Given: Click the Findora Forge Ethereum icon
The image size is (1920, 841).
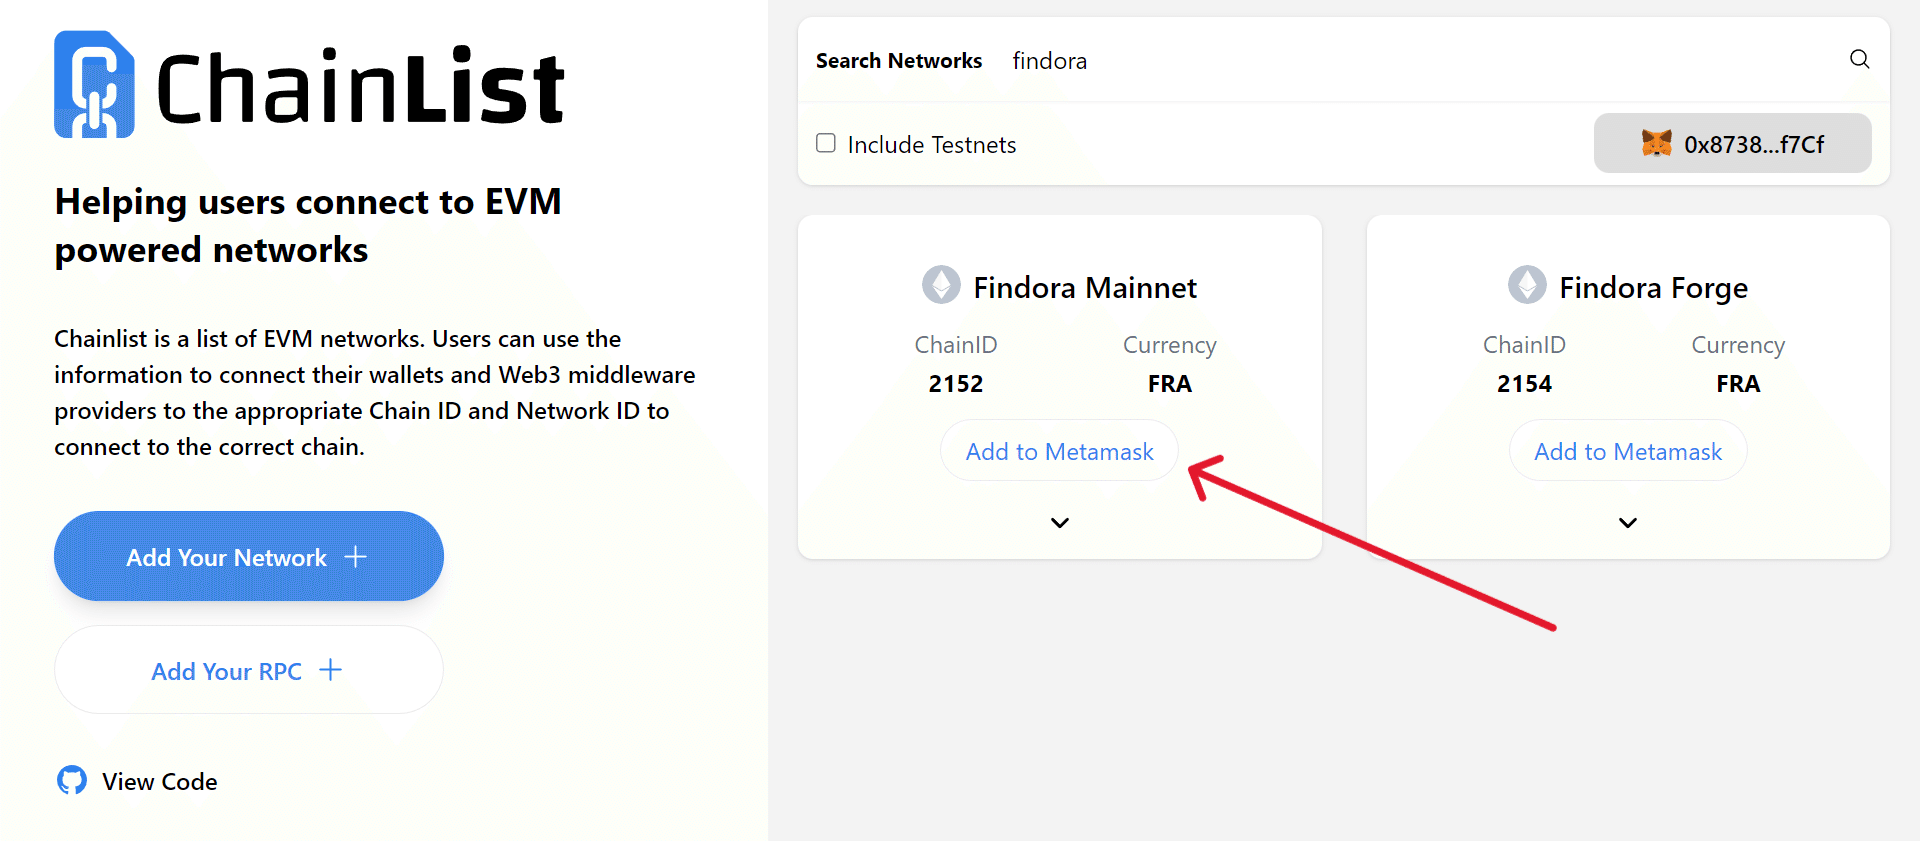Looking at the screenshot, I should pos(1527,285).
